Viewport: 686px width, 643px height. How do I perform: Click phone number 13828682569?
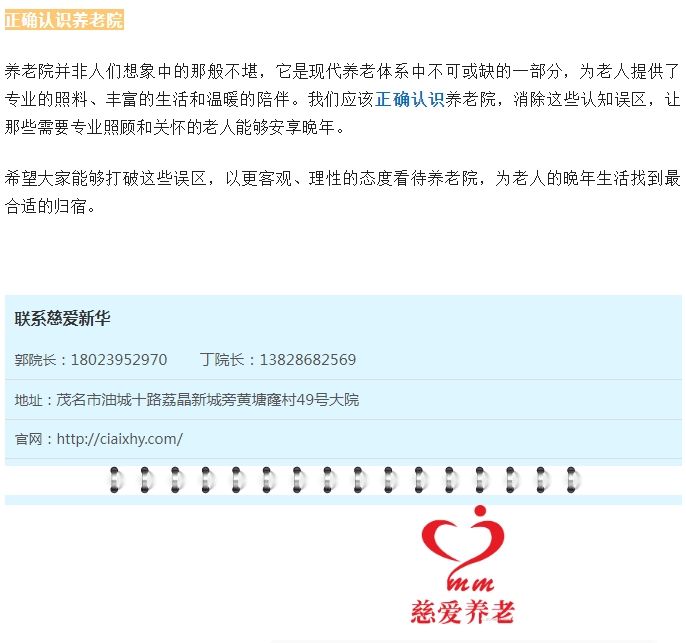click(x=307, y=360)
